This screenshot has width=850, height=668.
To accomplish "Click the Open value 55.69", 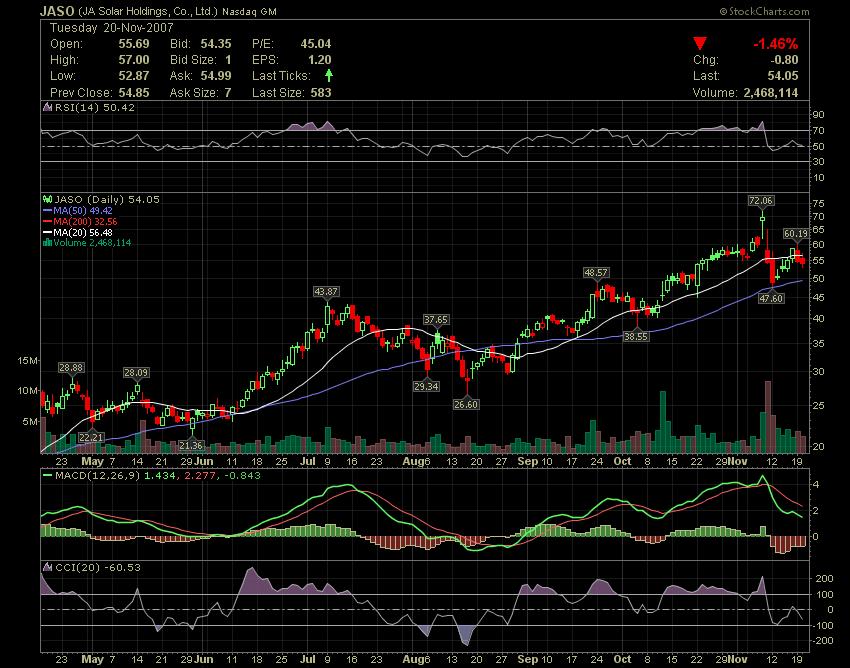I will click(x=134, y=44).
